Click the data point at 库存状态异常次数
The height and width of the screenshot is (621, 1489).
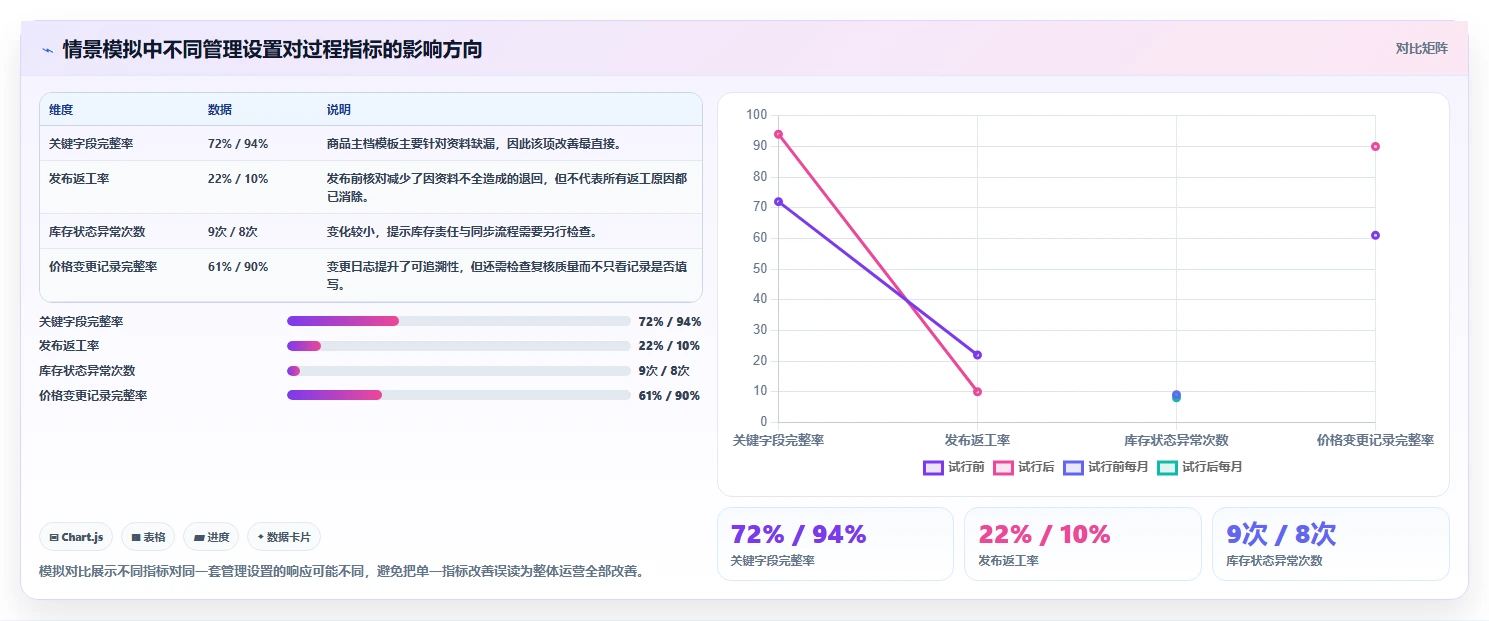tap(1176, 396)
